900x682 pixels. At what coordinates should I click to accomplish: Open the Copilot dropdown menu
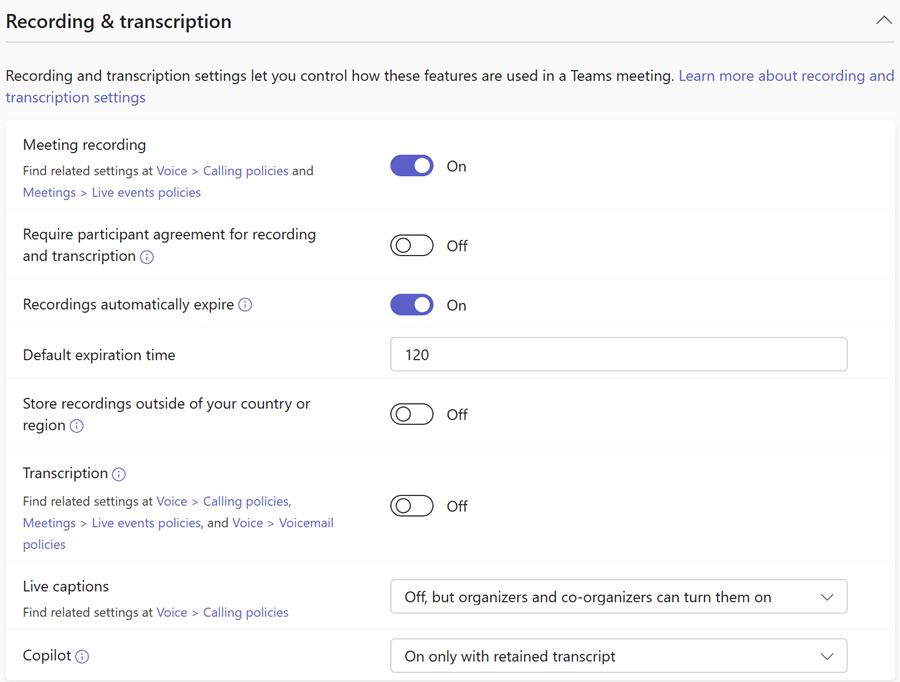618,656
